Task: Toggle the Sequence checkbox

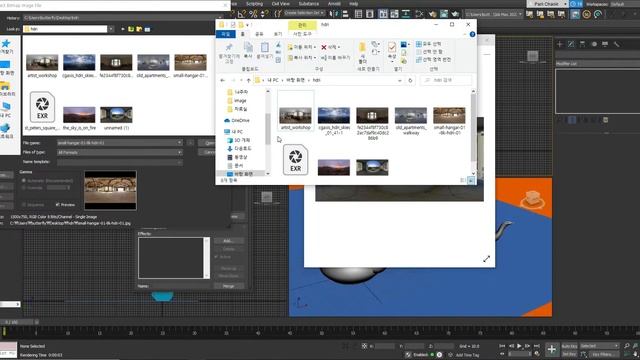Action: pos(24,204)
